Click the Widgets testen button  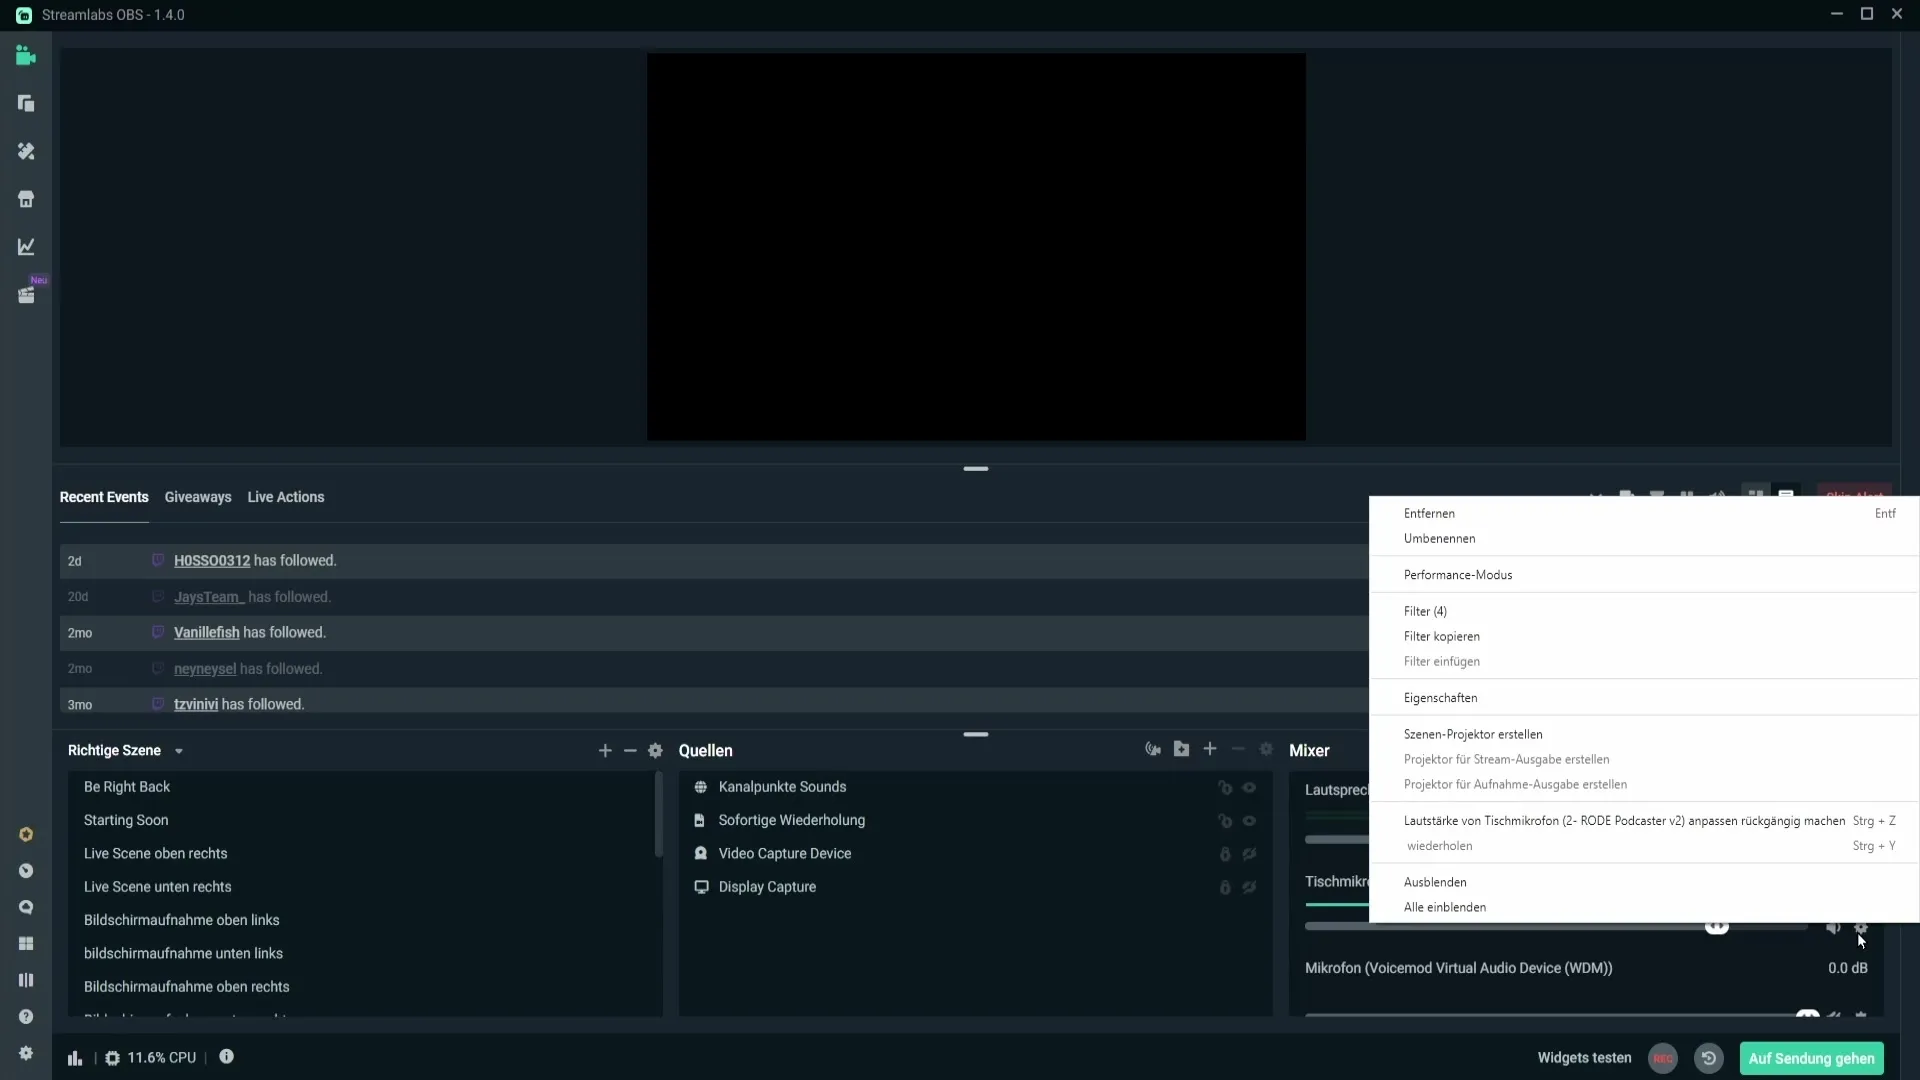pyautogui.click(x=1584, y=1058)
